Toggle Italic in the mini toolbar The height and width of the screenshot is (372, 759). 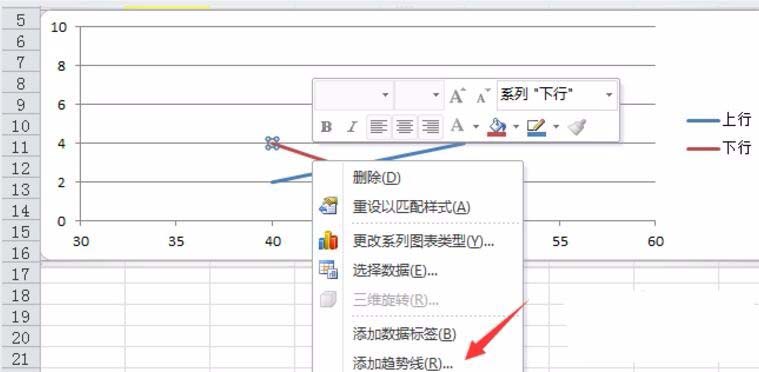coord(352,127)
